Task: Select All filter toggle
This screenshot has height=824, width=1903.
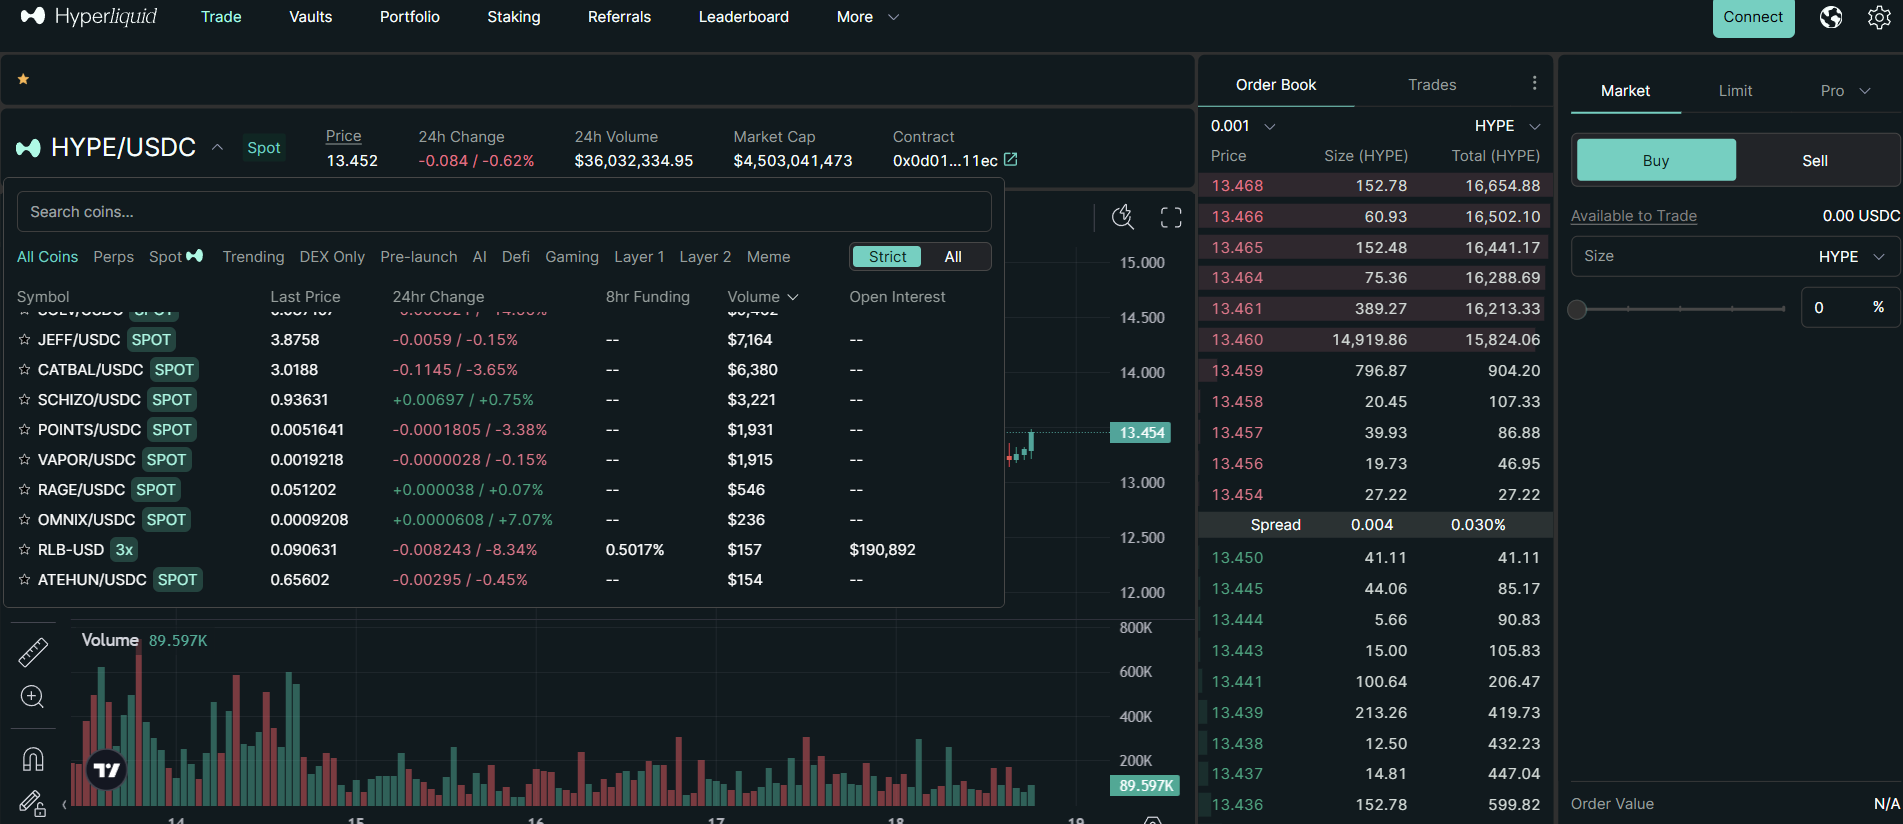Action: (x=953, y=257)
